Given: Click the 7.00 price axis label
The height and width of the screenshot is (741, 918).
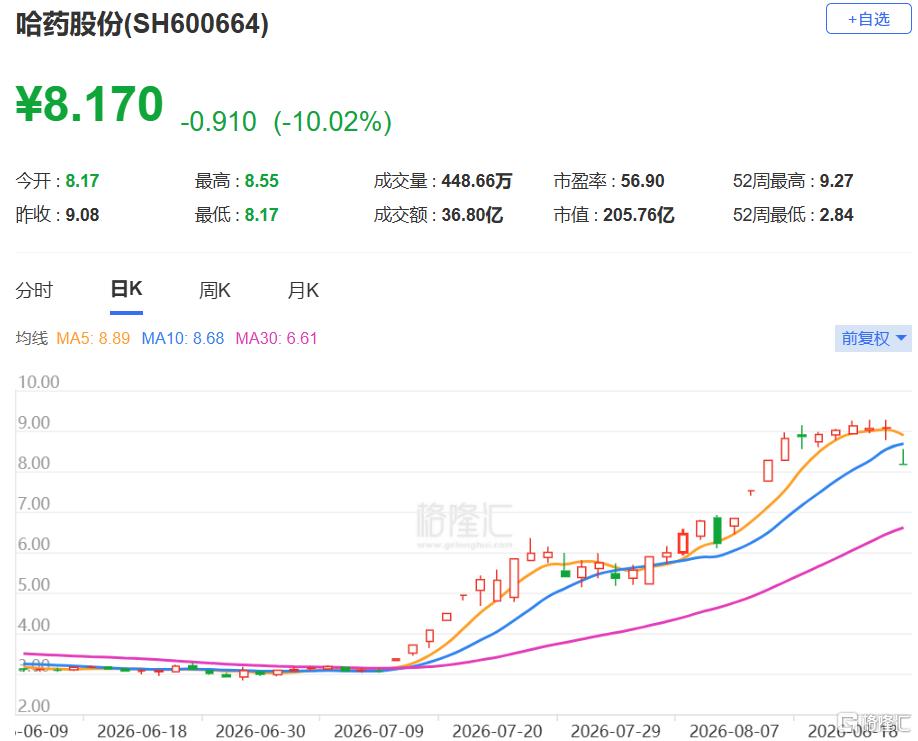Looking at the screenshot, I should click(x=34, y=503).
